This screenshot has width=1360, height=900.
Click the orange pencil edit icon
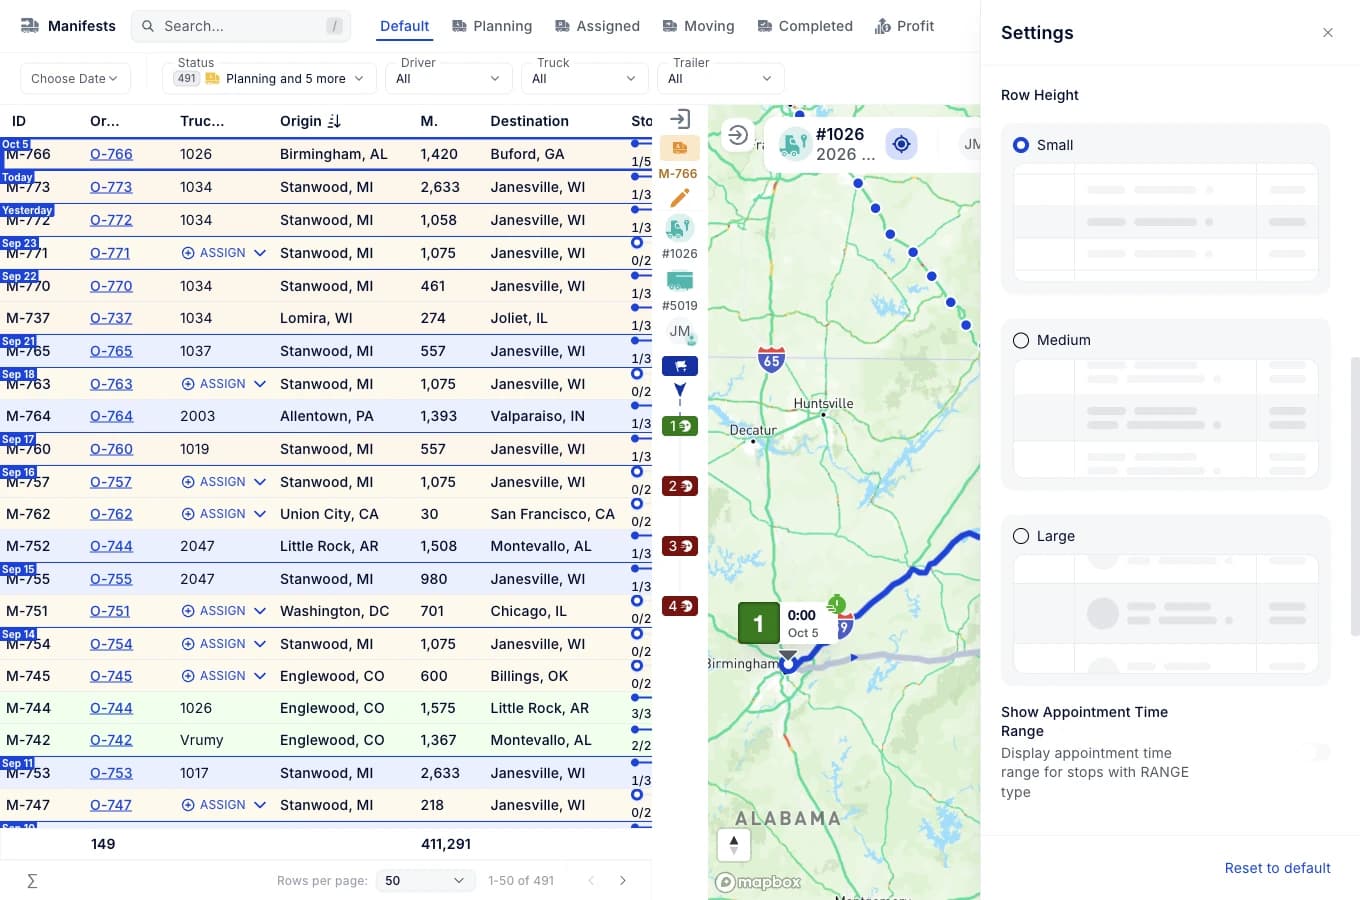pos(679,198)
